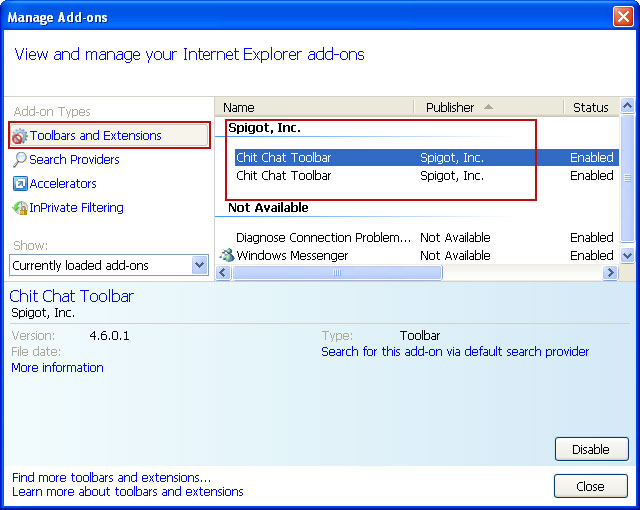Sort by the Name column header

click(x=314, y=107)
